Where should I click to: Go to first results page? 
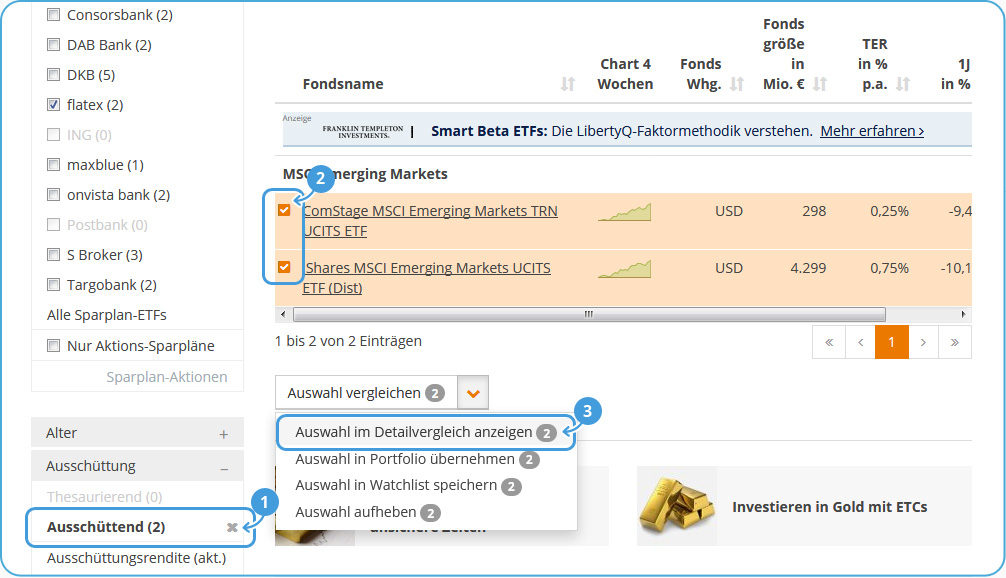click(829, 342)
